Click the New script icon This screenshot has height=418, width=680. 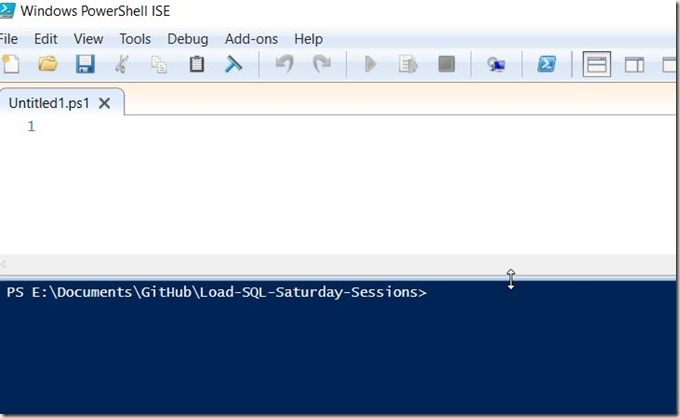(10, 64)
